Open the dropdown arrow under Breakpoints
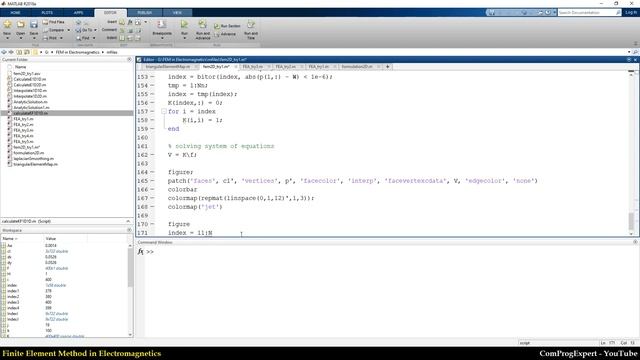 [x=162, y=38]
